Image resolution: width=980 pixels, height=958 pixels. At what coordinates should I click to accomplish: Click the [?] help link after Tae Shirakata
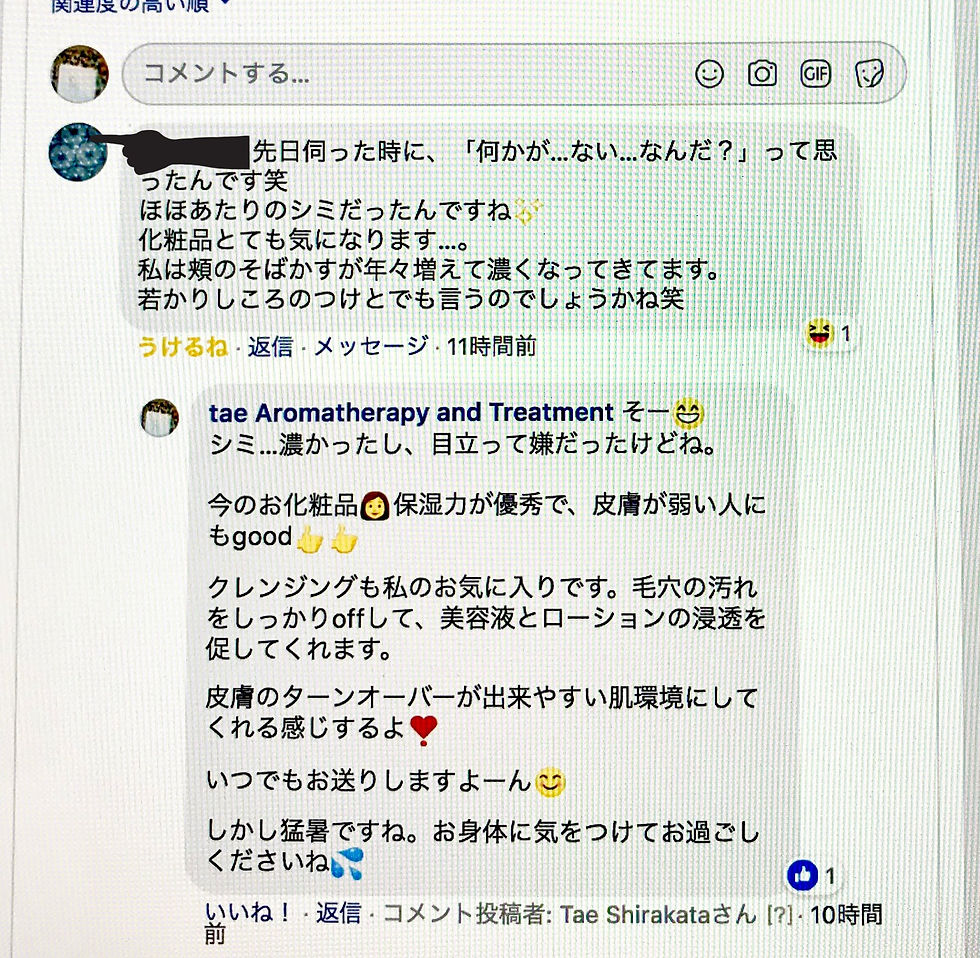tap(779, 915)
